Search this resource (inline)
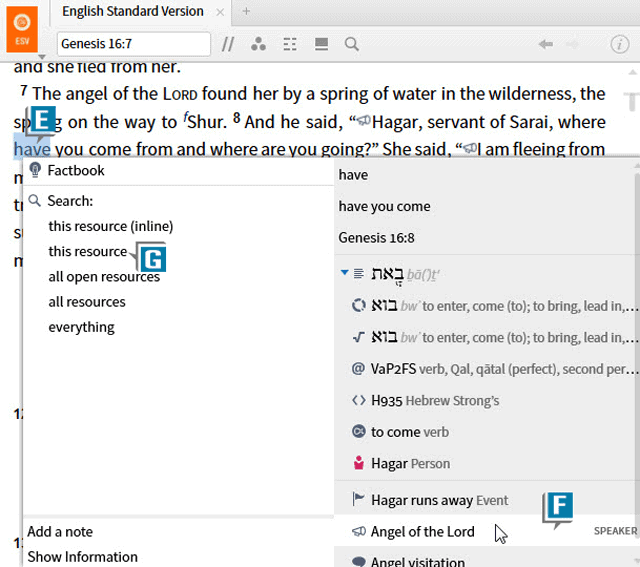 click(111, 226)
